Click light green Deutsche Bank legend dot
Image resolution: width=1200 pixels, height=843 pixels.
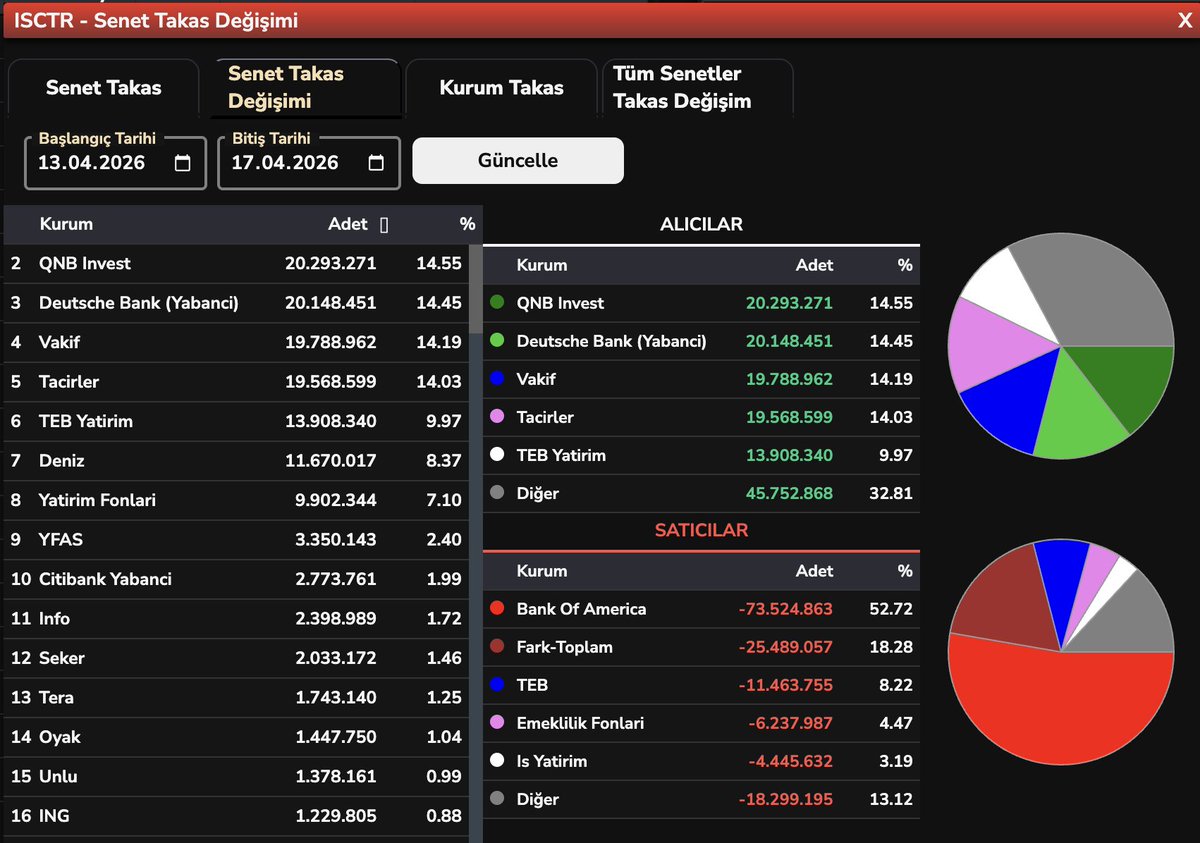point(497,340)
